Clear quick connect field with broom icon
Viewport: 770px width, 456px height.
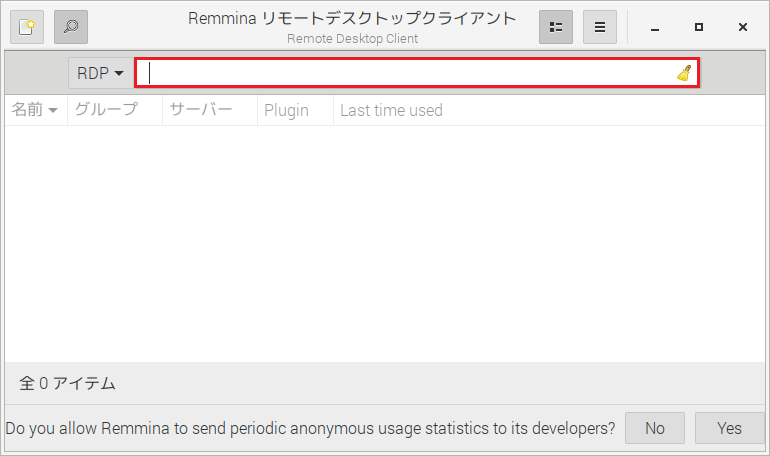(x=684, y=73)
